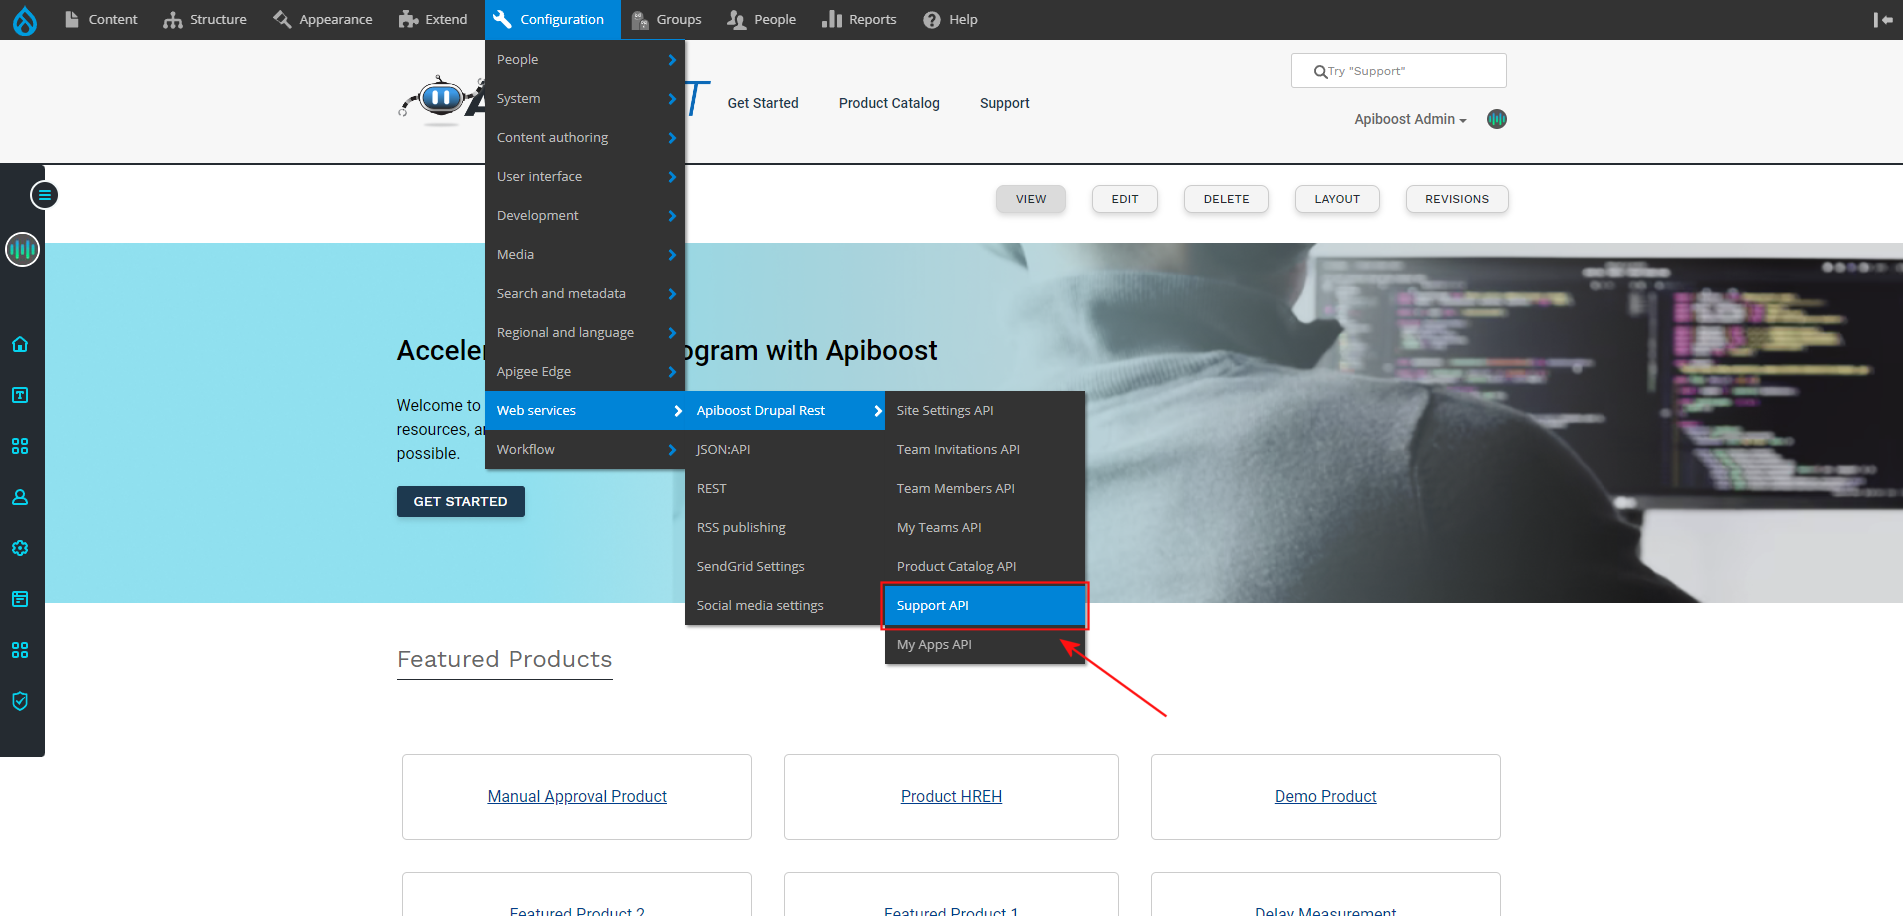
Task: Click the upper grid squares icon in sidebar
Action: pyautogui.click(x=20, y=446)
